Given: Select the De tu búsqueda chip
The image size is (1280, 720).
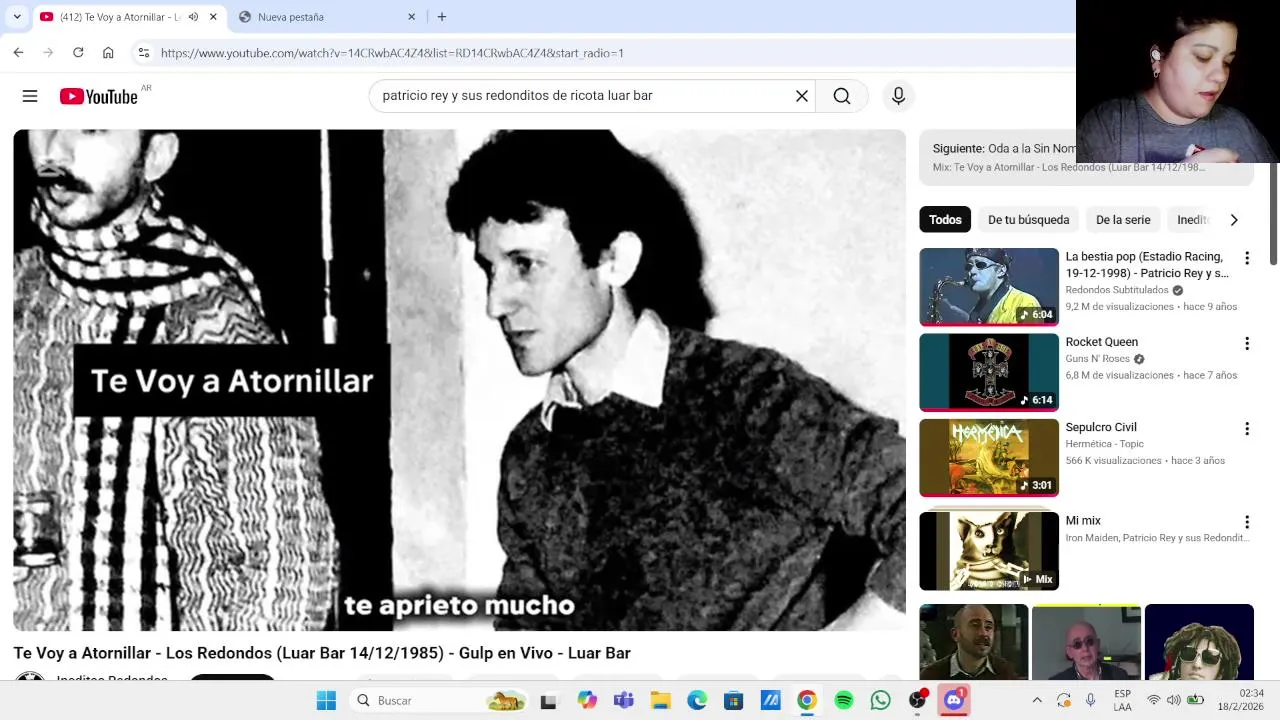Looking at the screenshot, I should click(1028, 220).
